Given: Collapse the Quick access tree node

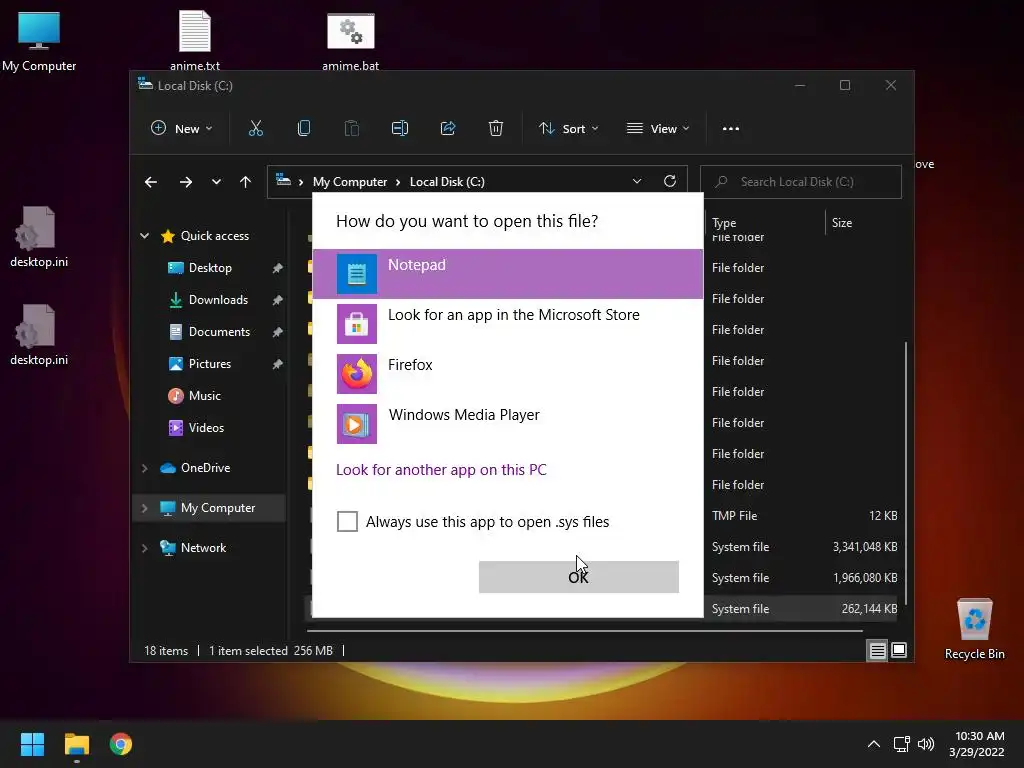Looking at the screenshot, I should 144,236.
